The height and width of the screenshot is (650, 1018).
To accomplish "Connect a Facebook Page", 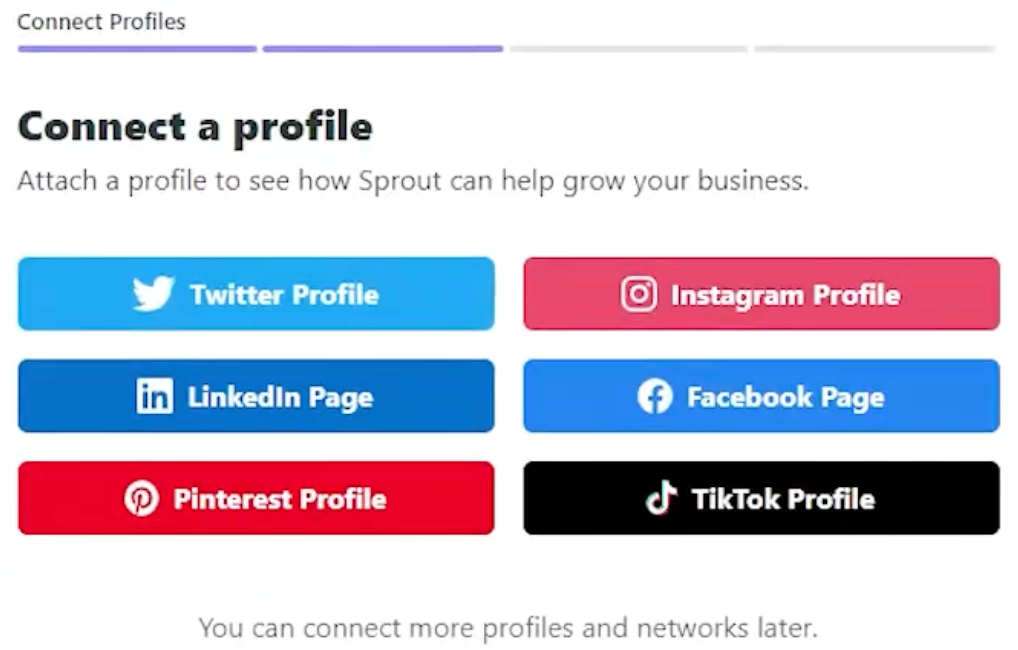I will point(762,396).
